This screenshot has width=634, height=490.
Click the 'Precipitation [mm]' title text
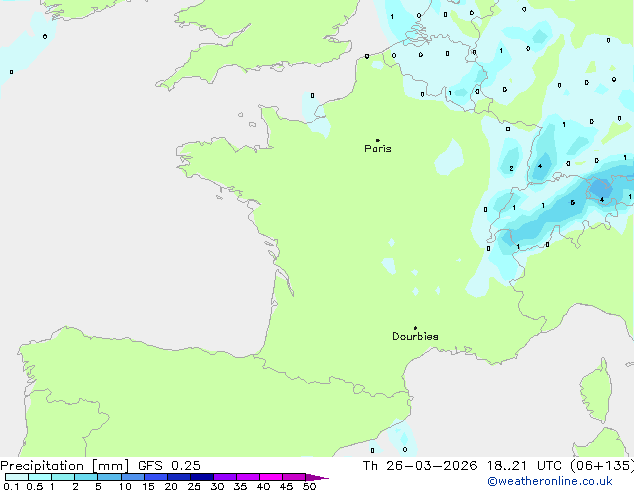[65, 466]
